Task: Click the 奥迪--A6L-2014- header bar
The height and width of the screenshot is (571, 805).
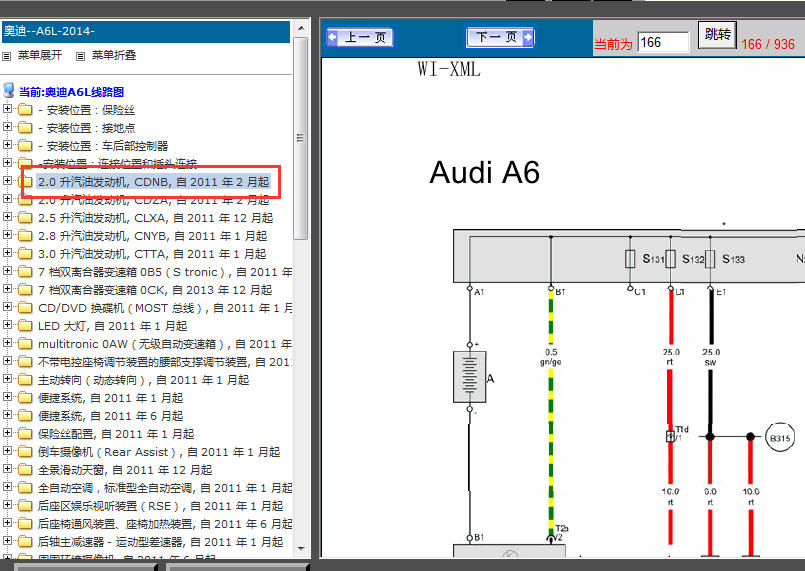Action: tap(146, 31)
